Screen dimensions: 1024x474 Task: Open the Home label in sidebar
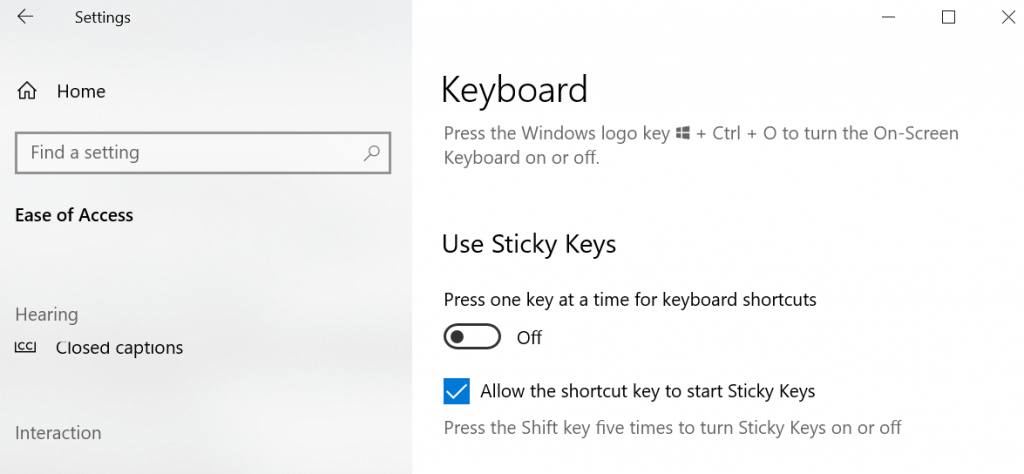coord(81,91)
